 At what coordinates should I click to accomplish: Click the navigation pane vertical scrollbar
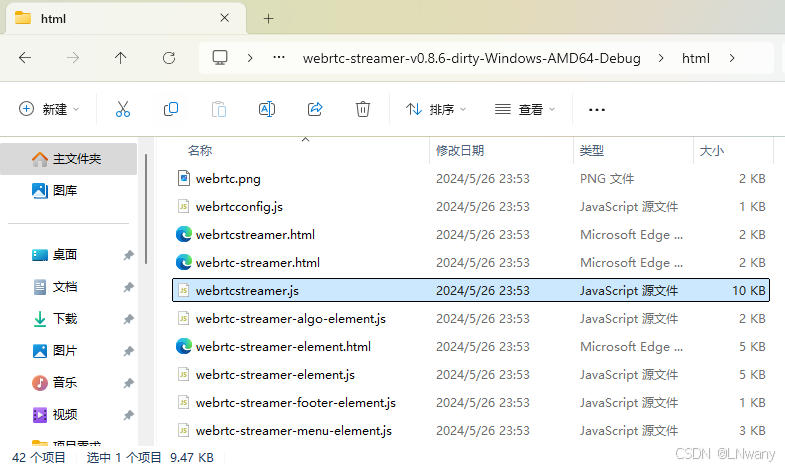[x=146, y=209]
